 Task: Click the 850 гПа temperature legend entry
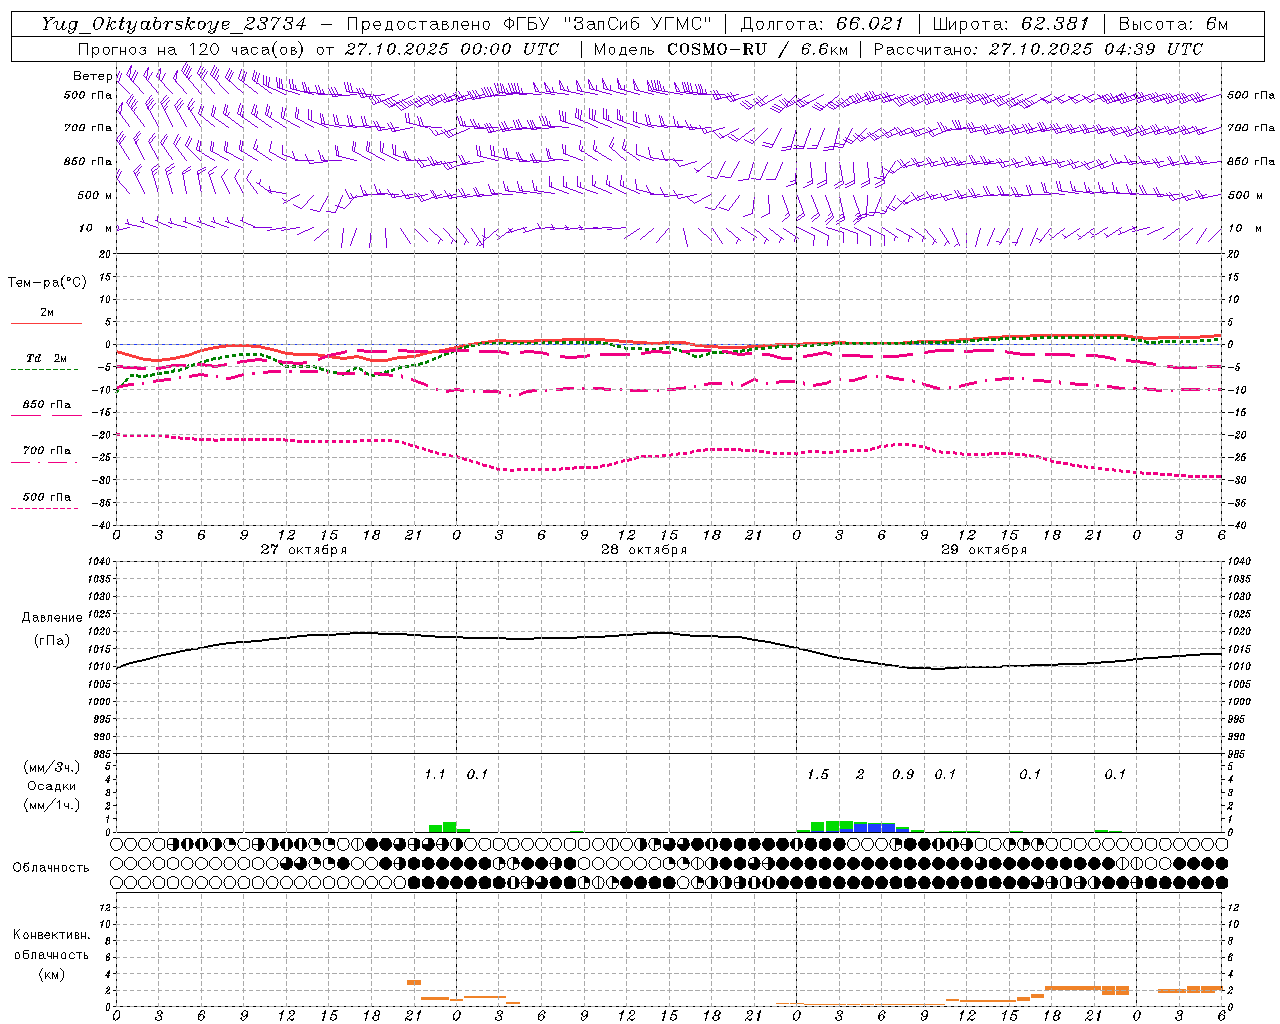tap(47, 405)
